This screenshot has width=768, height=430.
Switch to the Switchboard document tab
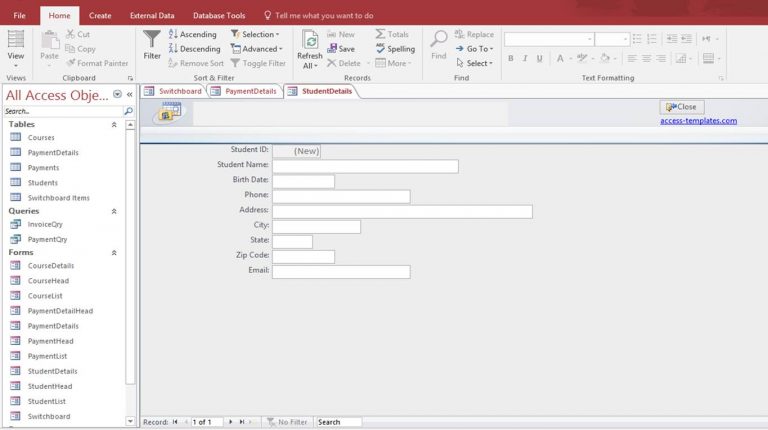point(174,91)
